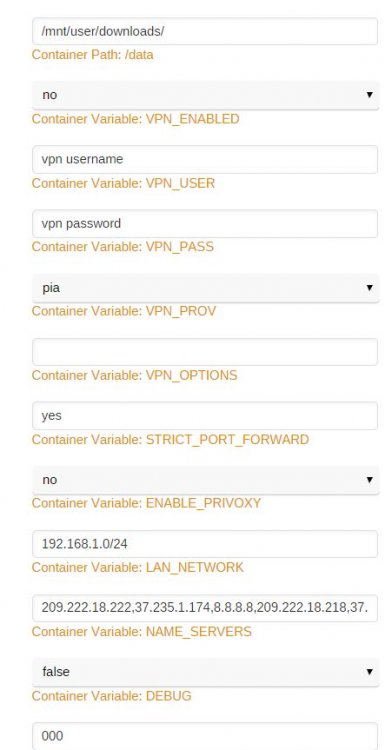Open the ENABLE_PRIVOXY dropdown showing no
Screen dimensions: 392x750
(x=206, y=480)
